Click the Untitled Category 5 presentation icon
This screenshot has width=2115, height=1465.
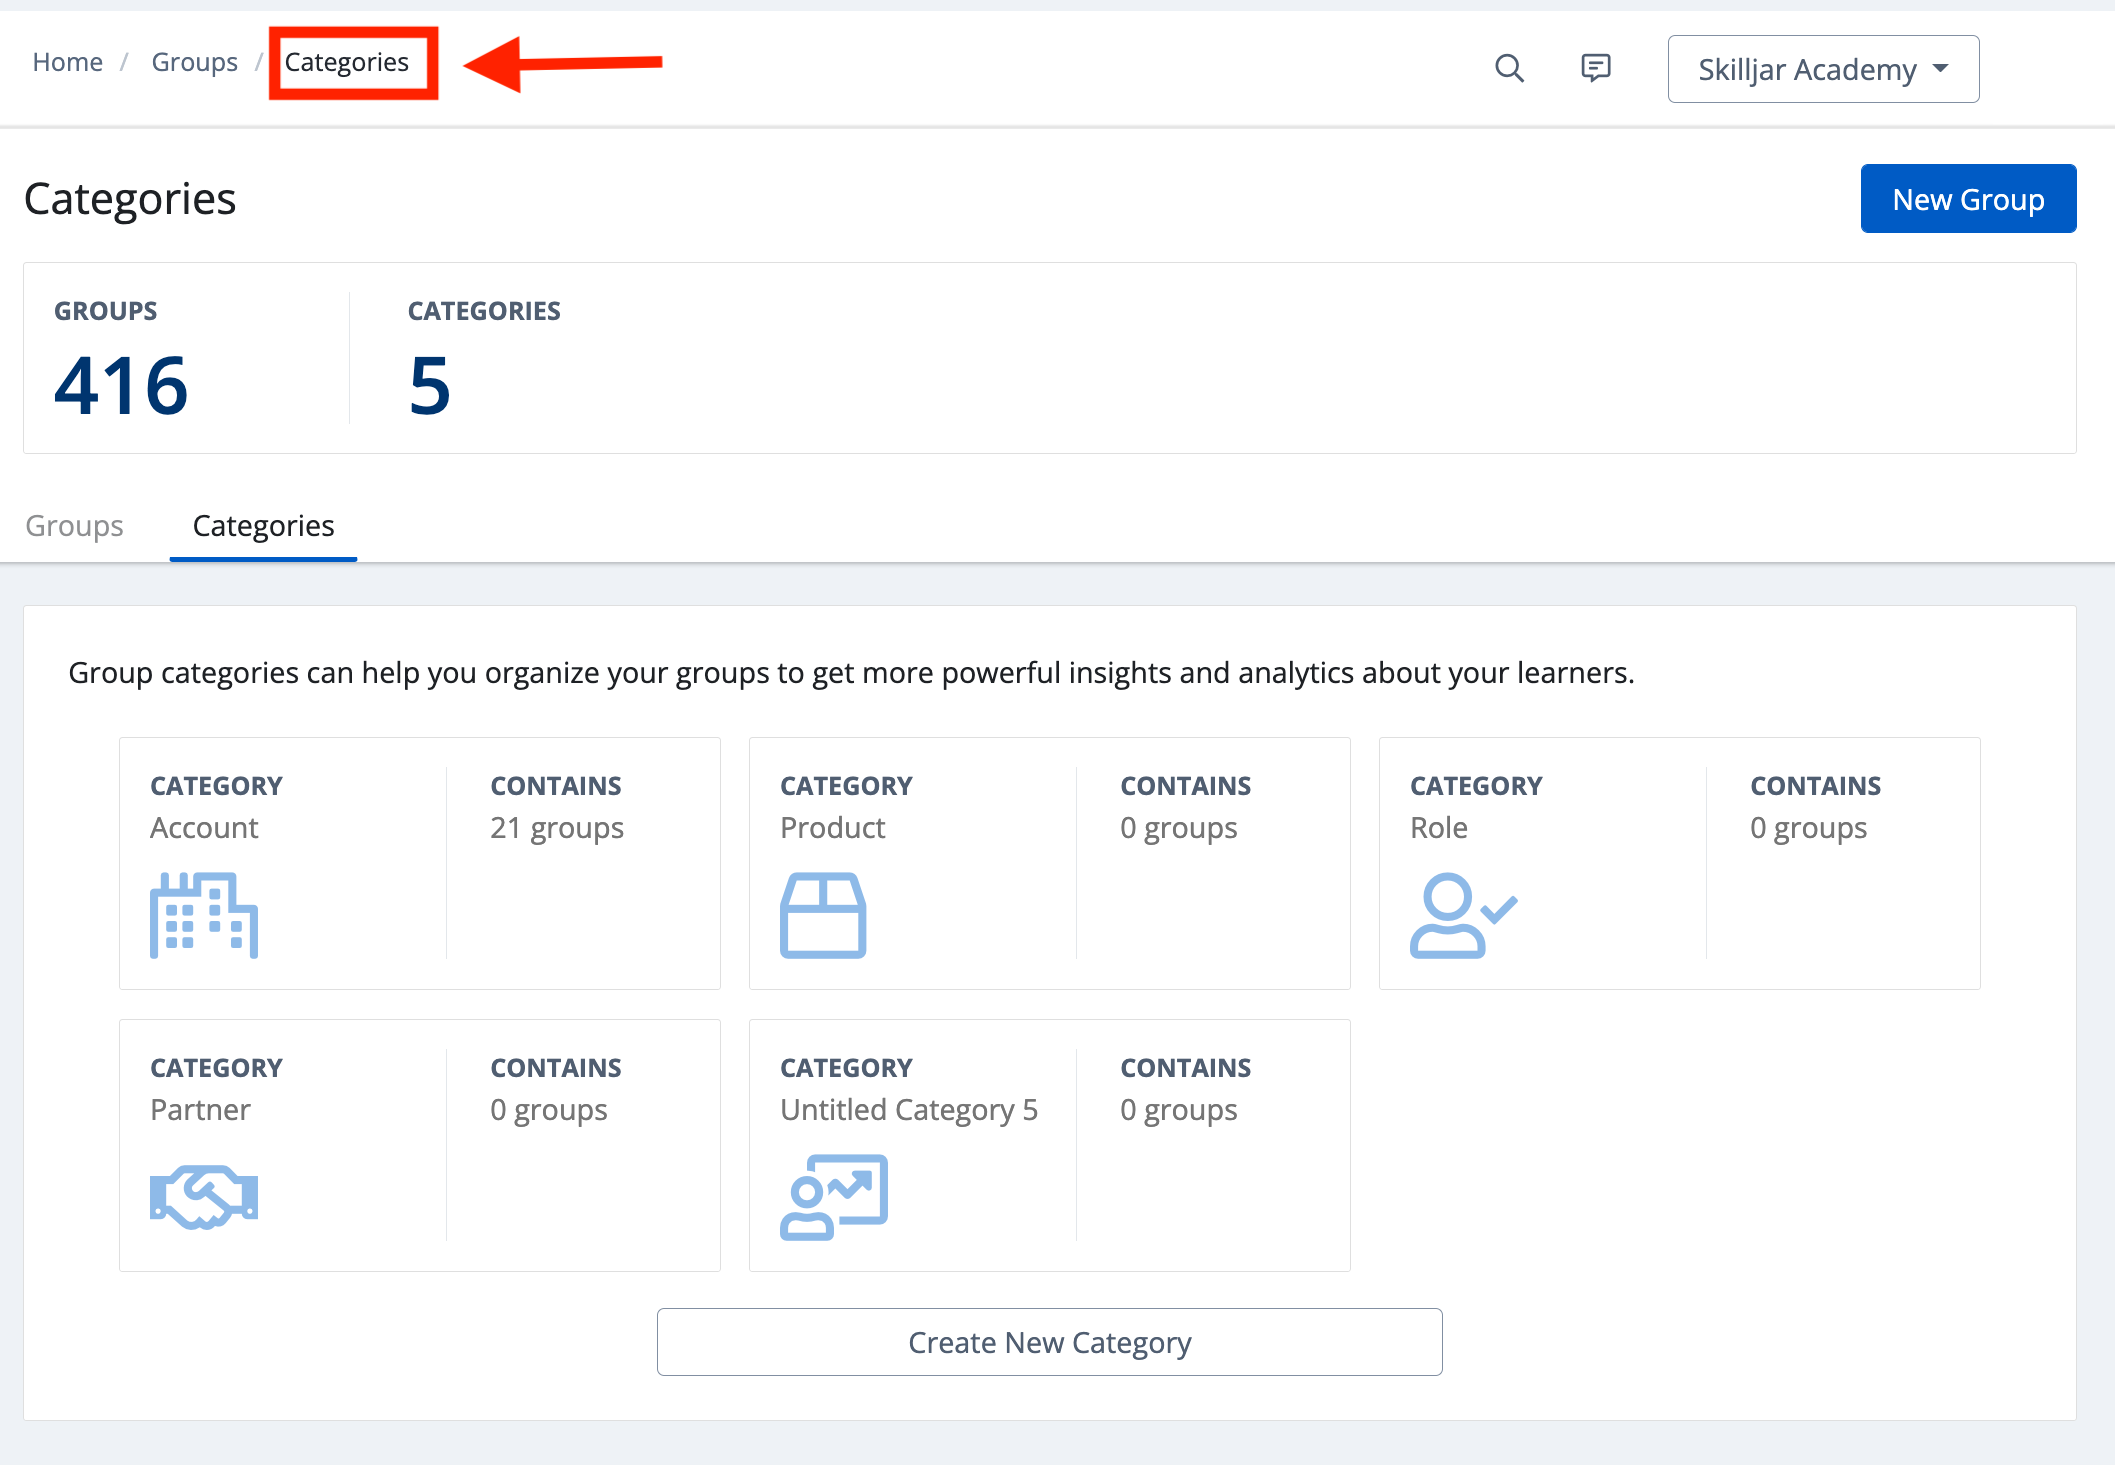coord(833,1197)
